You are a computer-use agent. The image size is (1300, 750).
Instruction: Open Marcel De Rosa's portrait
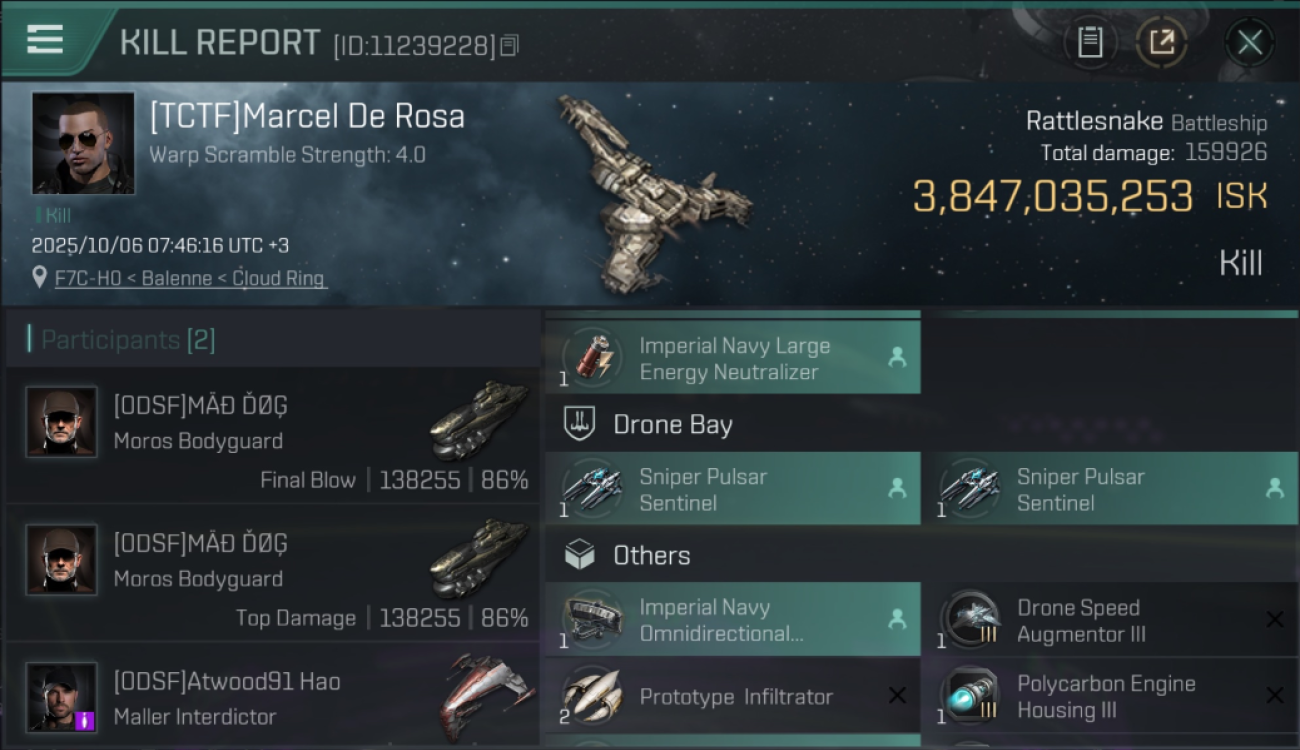point(83,143)
